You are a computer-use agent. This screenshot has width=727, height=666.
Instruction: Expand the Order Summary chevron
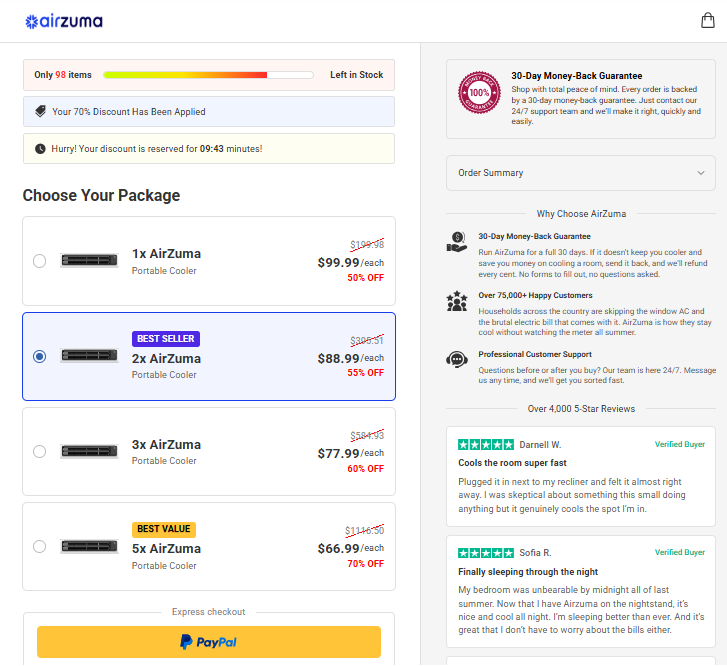tap(701, 173)
